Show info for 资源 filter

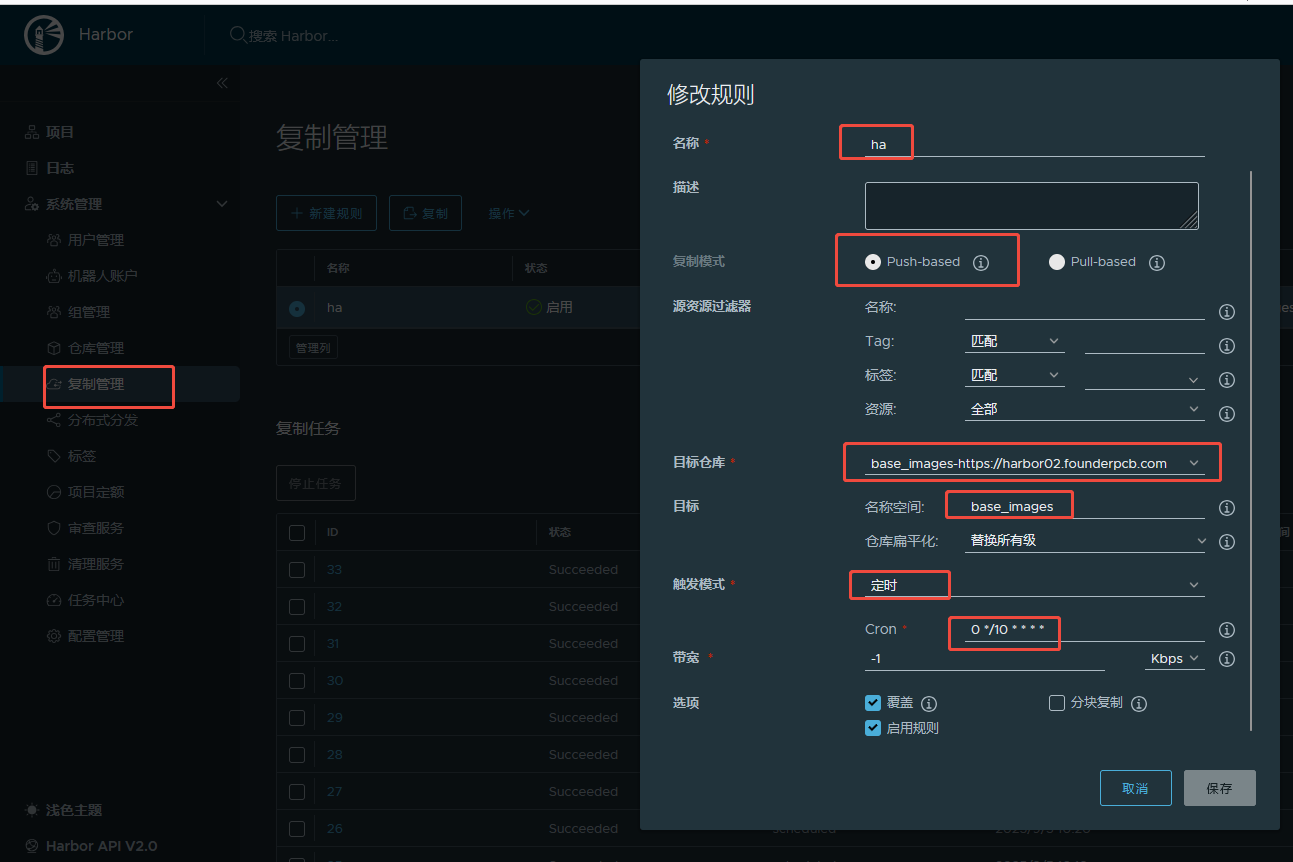pyautogui.click(x=1227, y=414)
